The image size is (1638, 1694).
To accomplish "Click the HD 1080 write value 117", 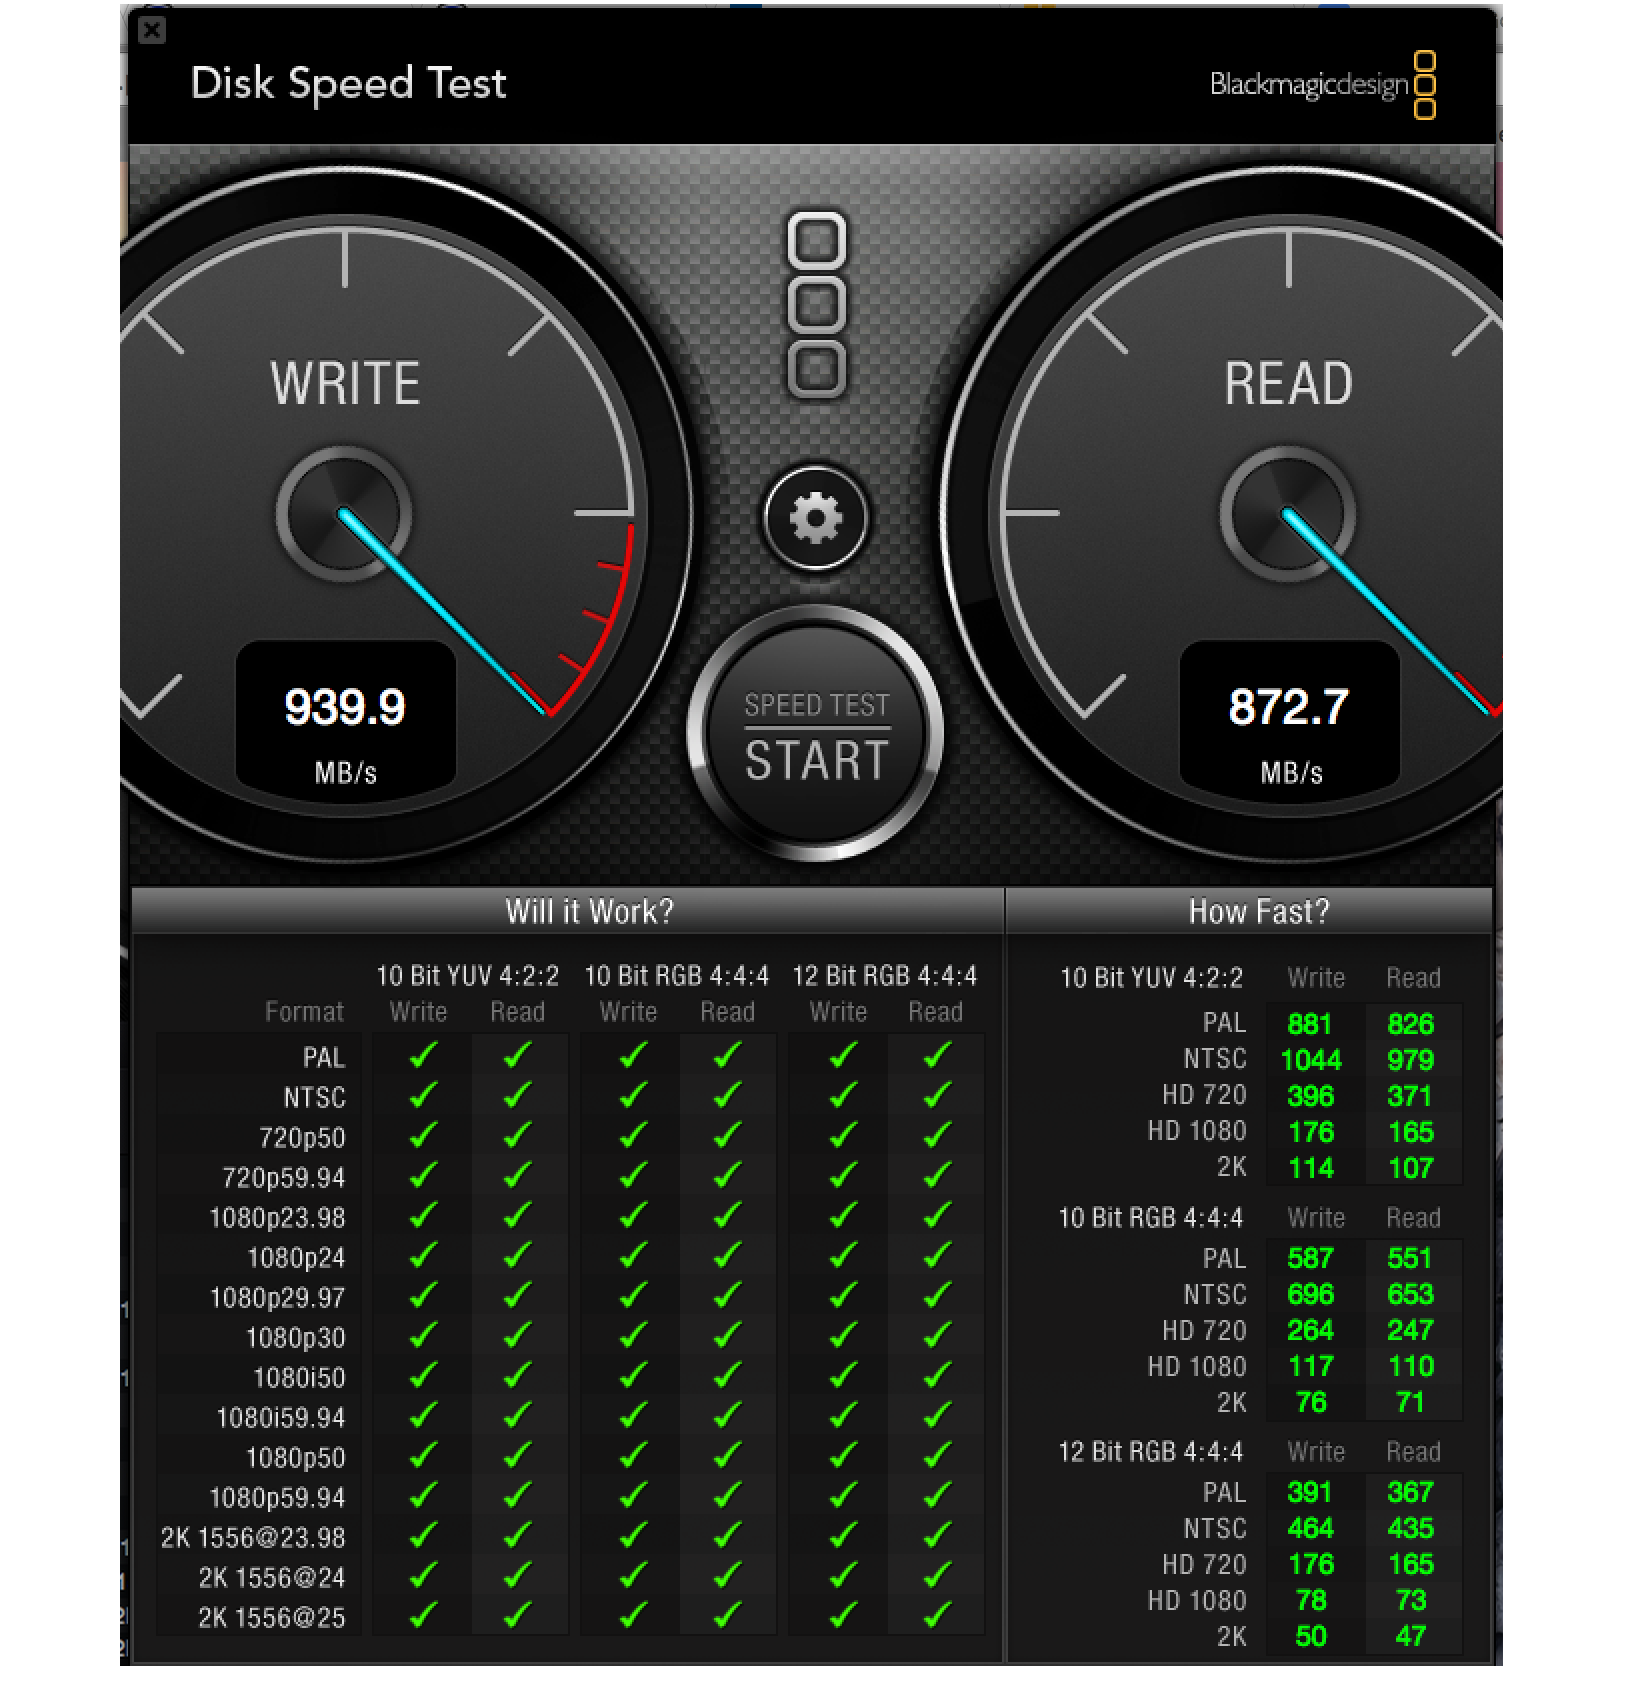I will 1310,1366.
